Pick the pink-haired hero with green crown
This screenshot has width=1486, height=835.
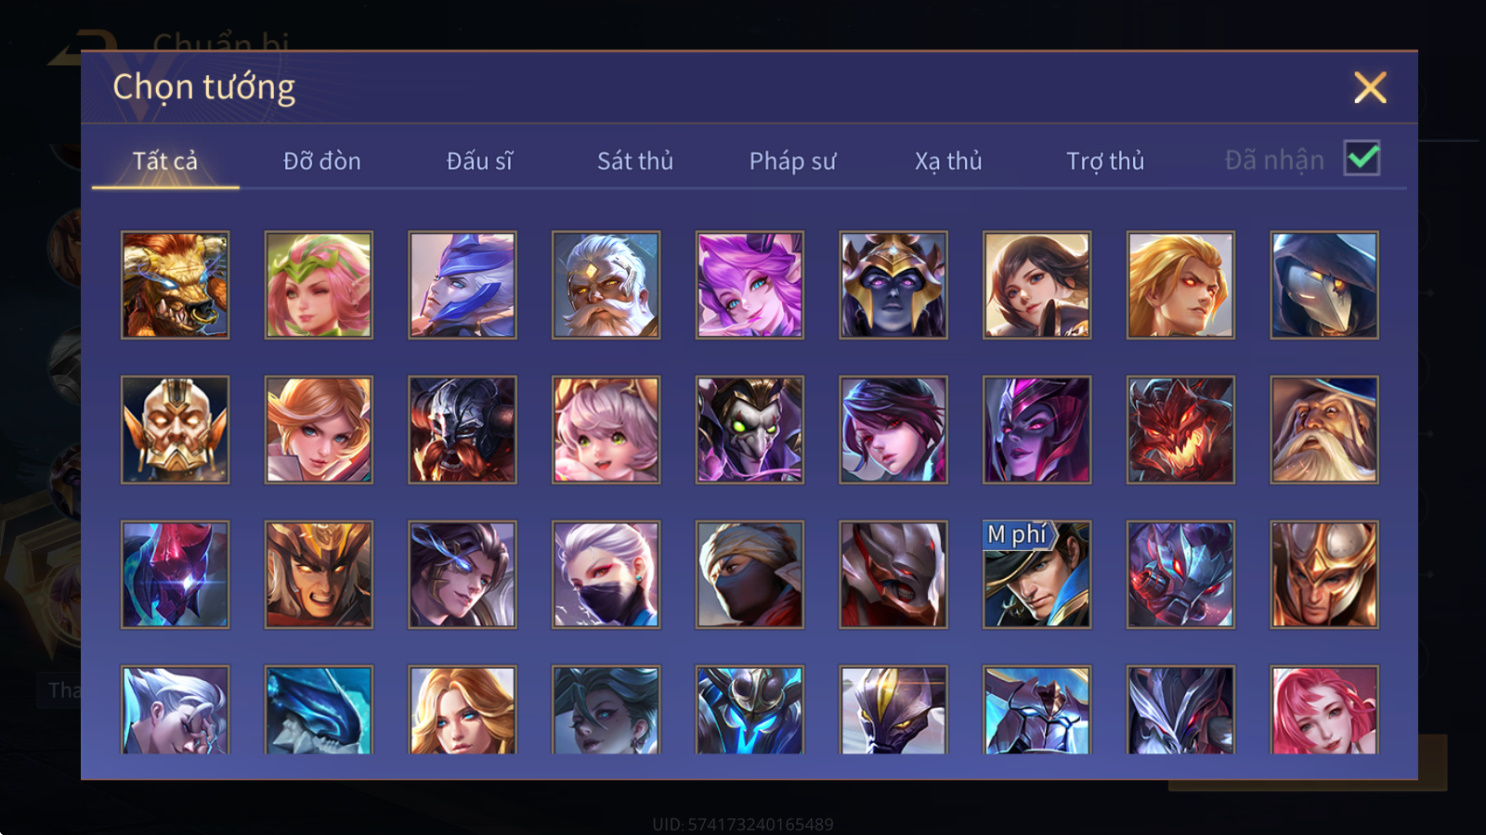[319, 285]
